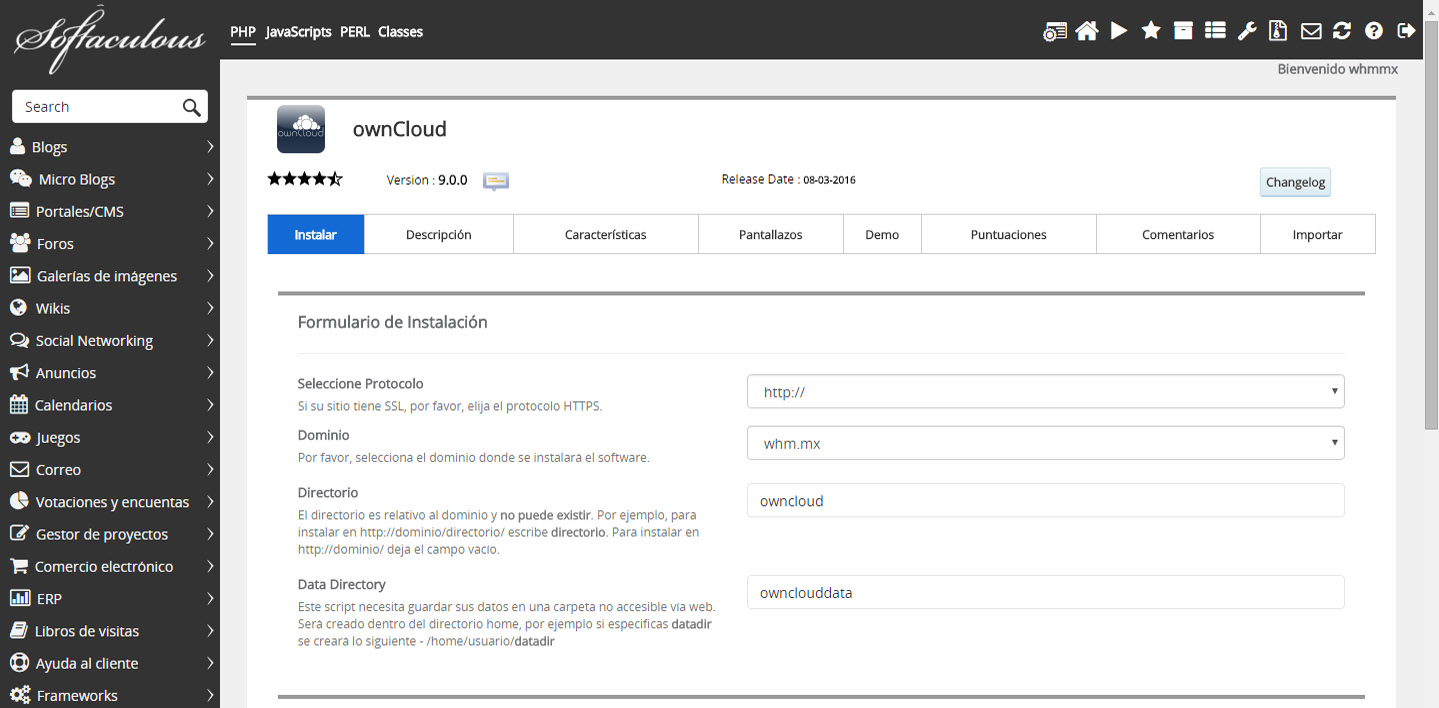Expand the Blogs category in sidebar

click(x=110, y=147)
